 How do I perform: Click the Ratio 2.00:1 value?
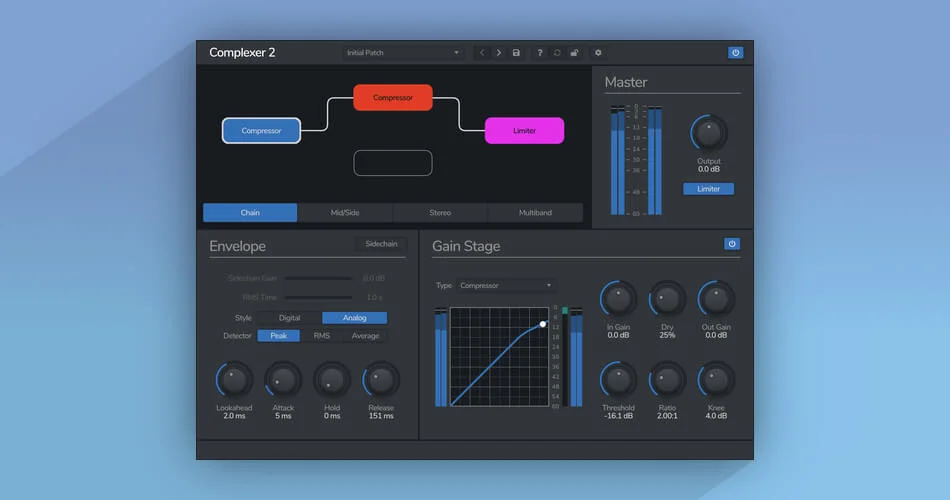(x=667, y=416)
